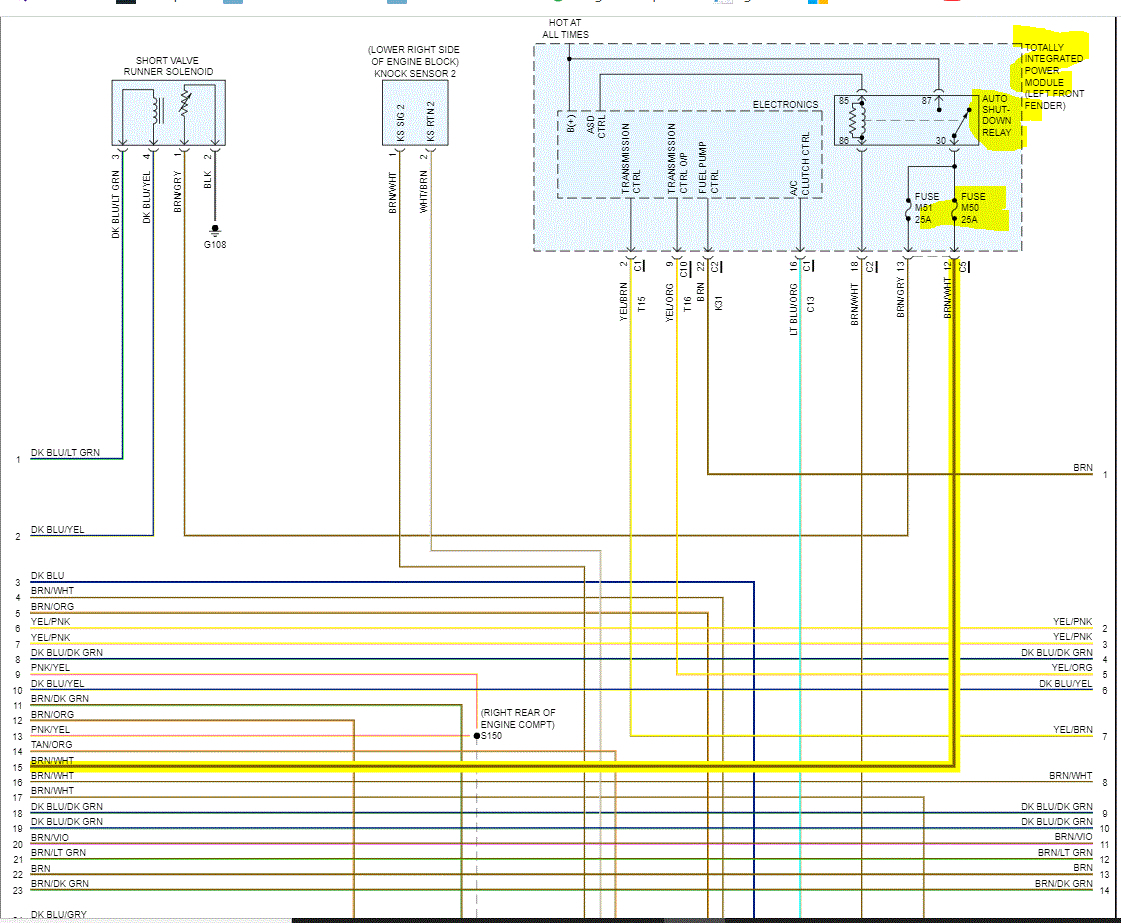The width and height of the screenshot is (1121, 923).
Task: Click relay terminal 87 label
Action: pos(927,101)
